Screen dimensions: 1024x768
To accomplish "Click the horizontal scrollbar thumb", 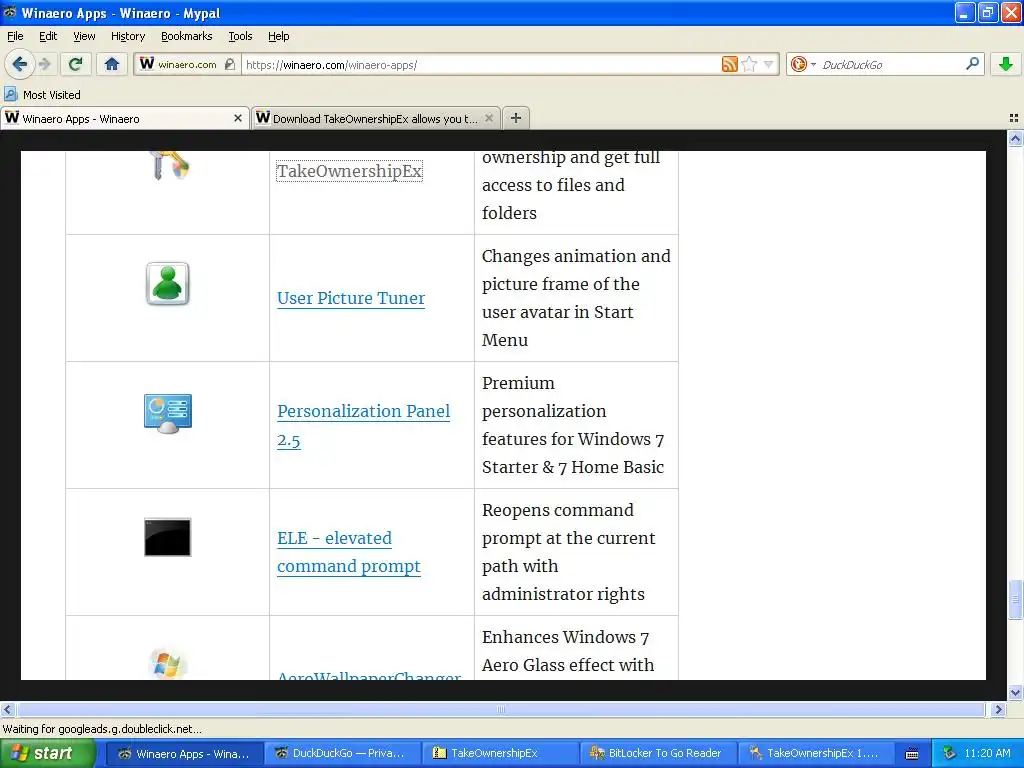I will coord(501,709).
